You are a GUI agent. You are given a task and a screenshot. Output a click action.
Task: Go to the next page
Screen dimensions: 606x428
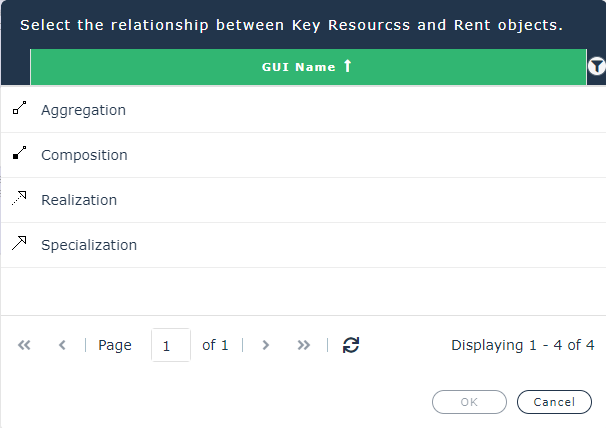click(x=265, y=345)
